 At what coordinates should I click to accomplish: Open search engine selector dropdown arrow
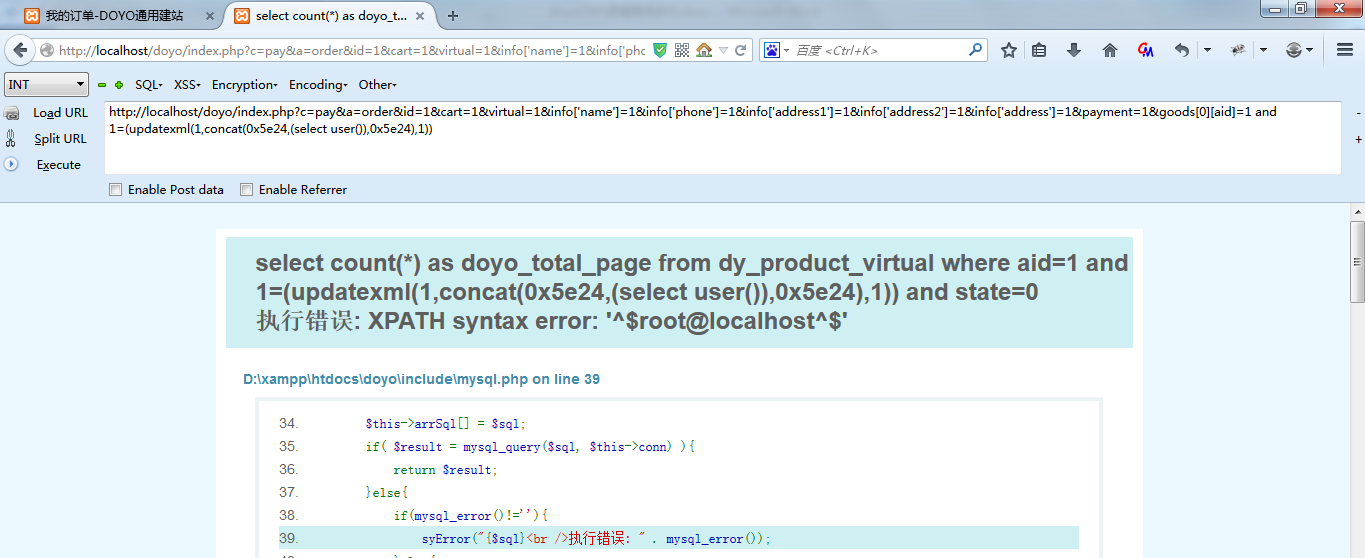pyautogui.click(x=787, y=50)
